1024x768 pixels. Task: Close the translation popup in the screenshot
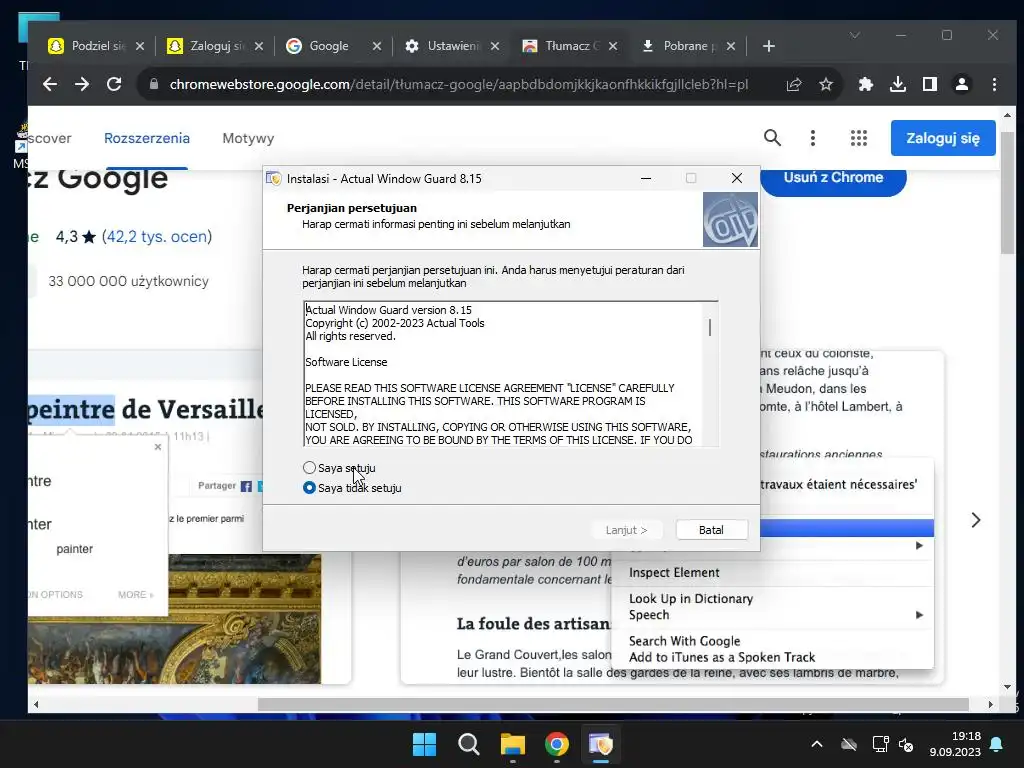157,447
